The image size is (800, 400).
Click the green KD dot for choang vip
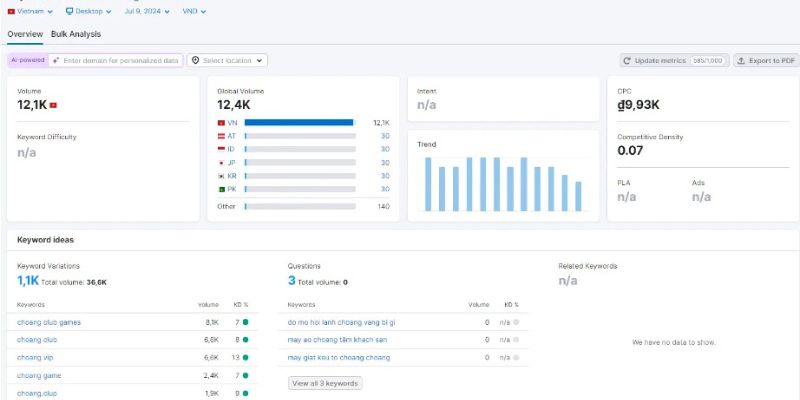point(245,358)
